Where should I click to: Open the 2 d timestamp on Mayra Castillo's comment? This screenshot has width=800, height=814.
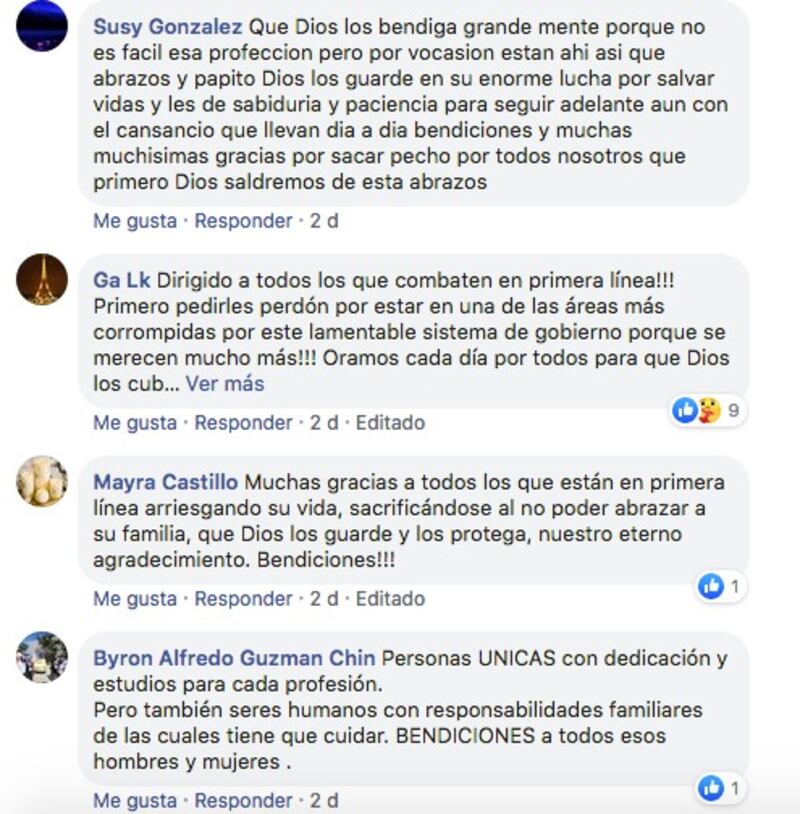(x=324, y=599)
